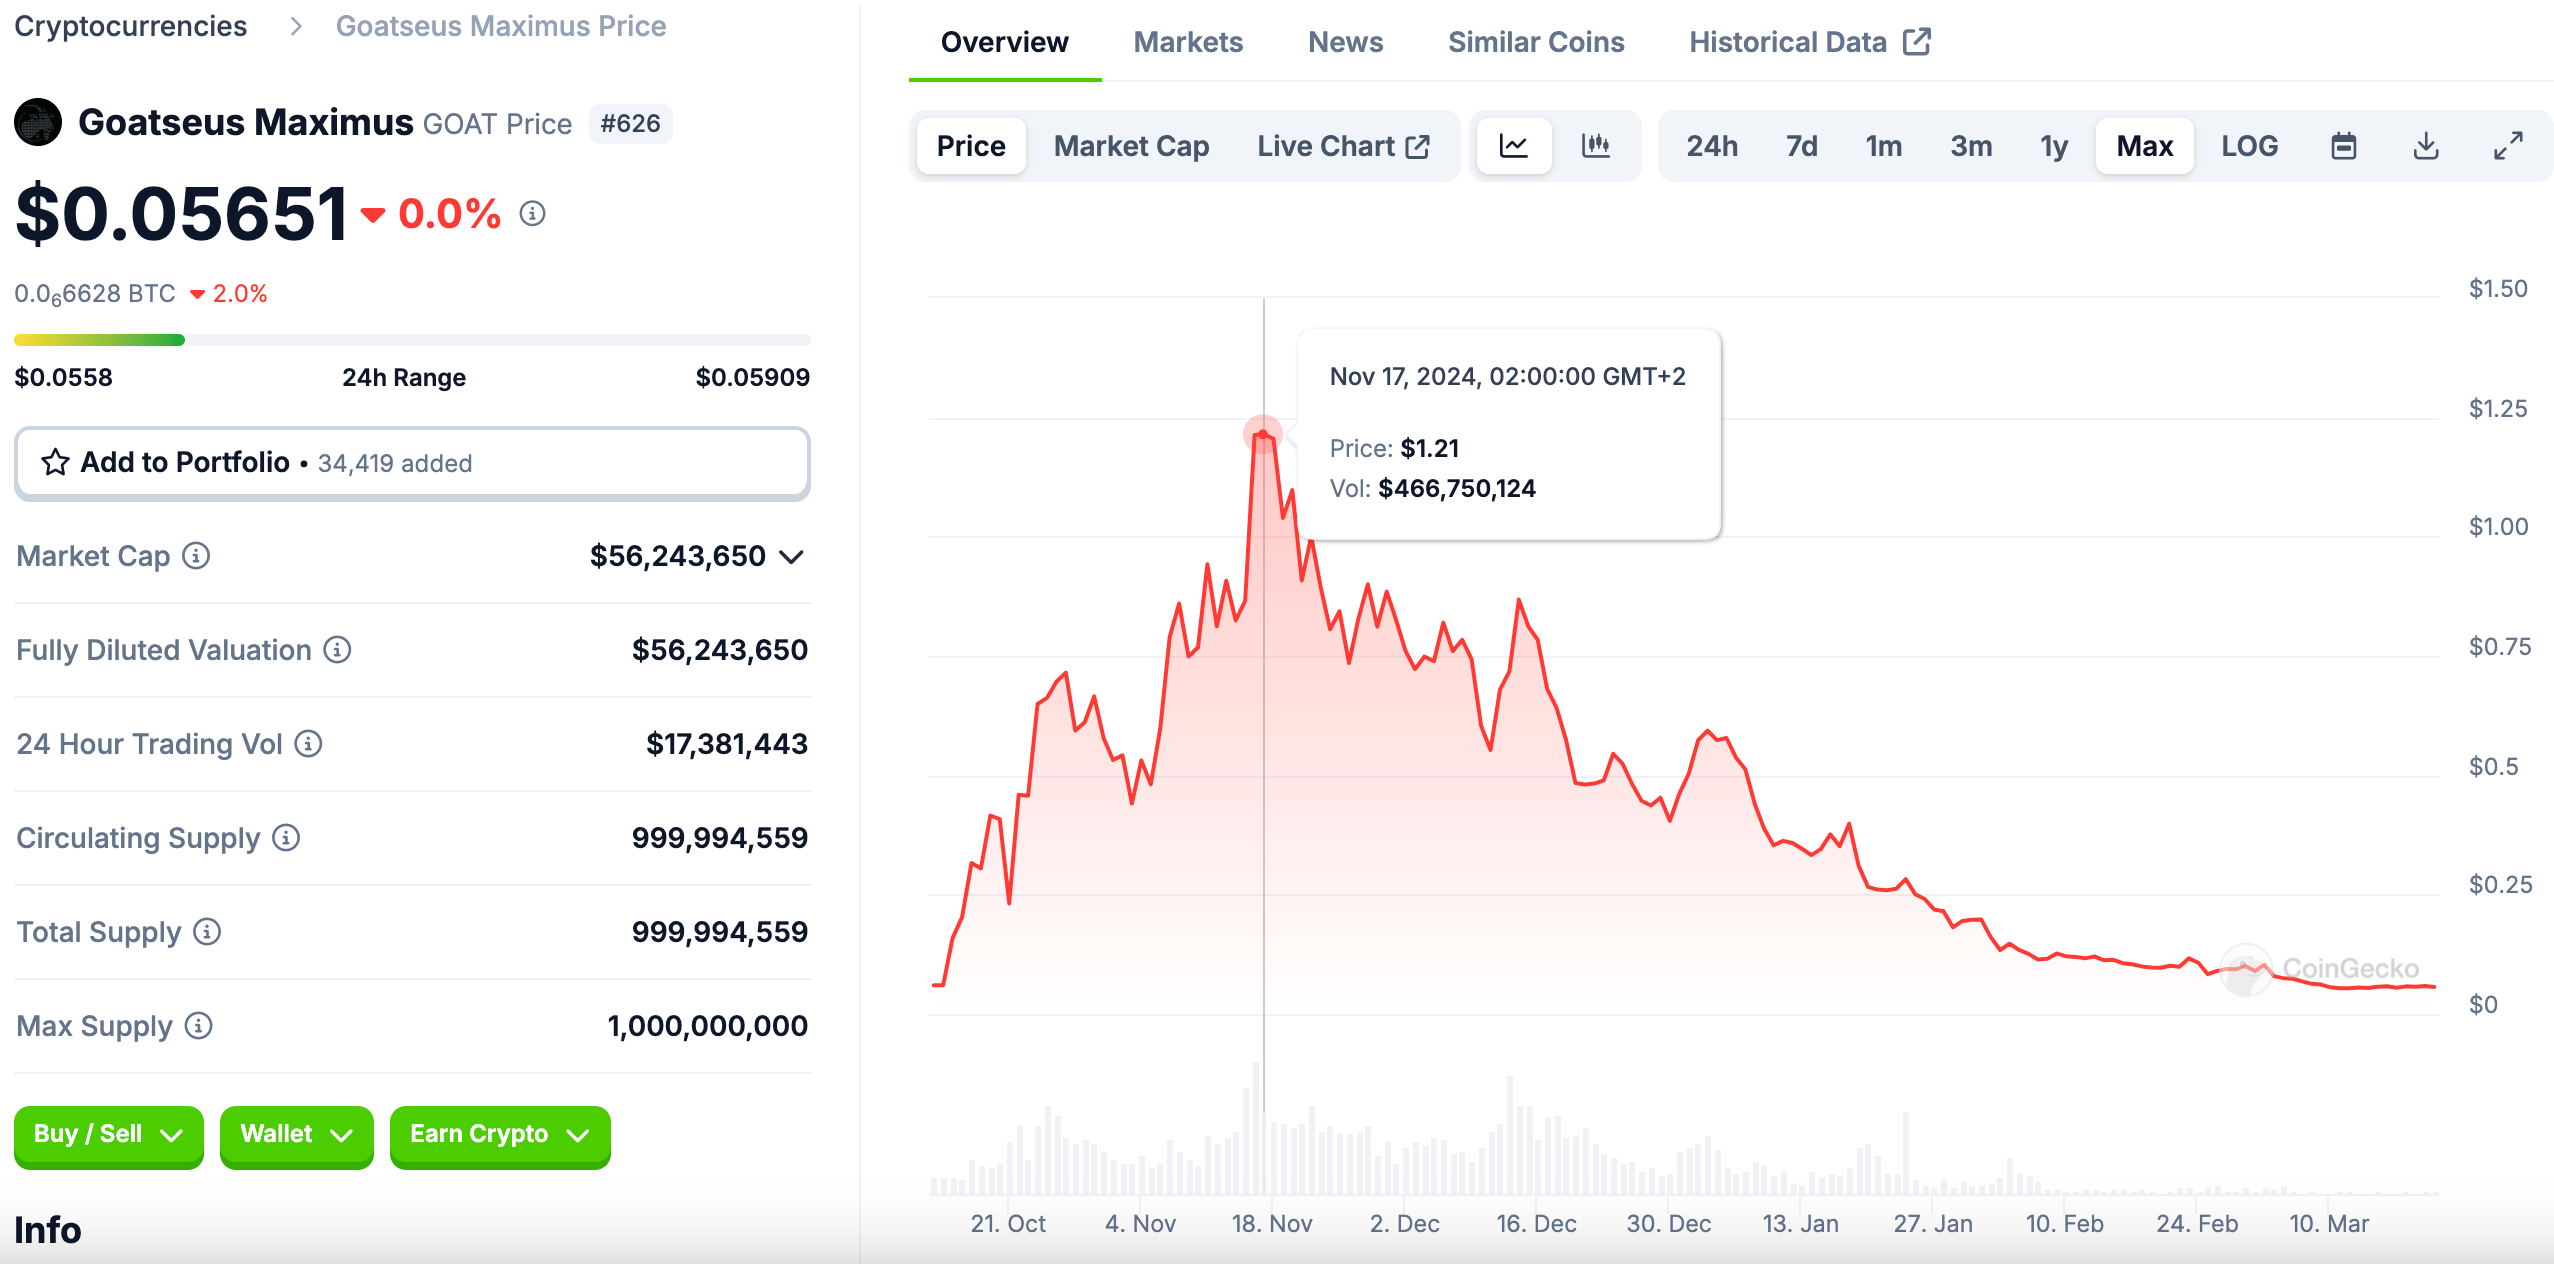Image resolution: width=2554 pixels, height=1264 pixels.
Task: Open the Market Cap info tooltip
Action: tap(196, 557)
